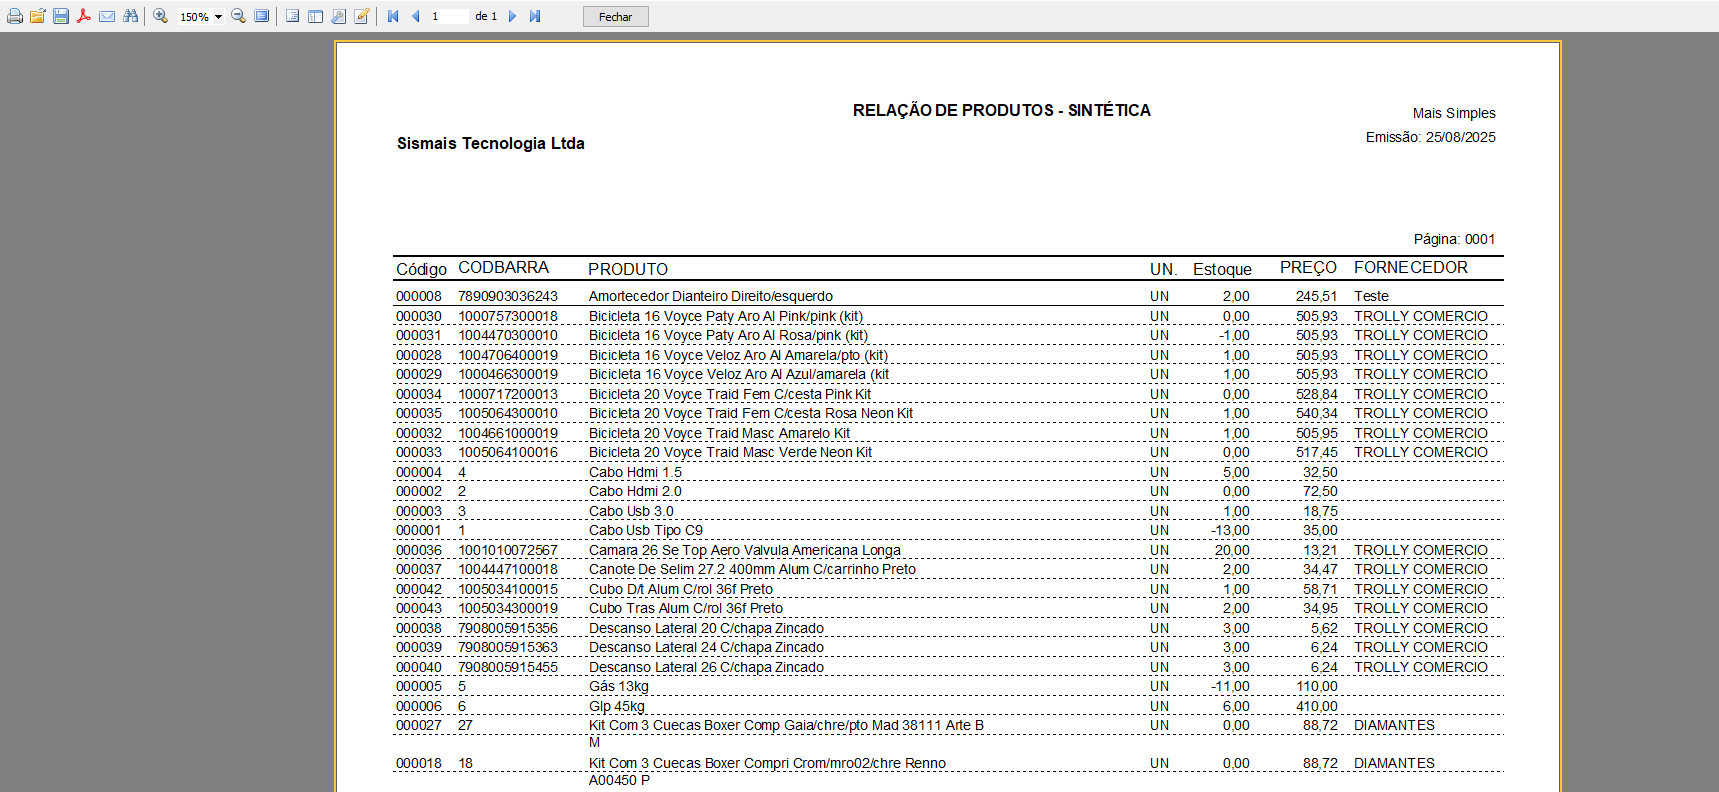The width and height of the screenshot is (1719, 792).
Task: Zoom out with the magnifier minus
Action: point(238,16)
